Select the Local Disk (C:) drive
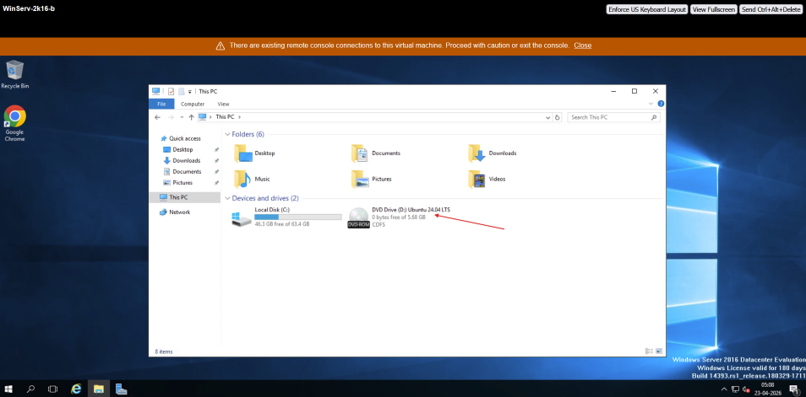This screenshot has width=806, height=397. [x=286, y=217]
